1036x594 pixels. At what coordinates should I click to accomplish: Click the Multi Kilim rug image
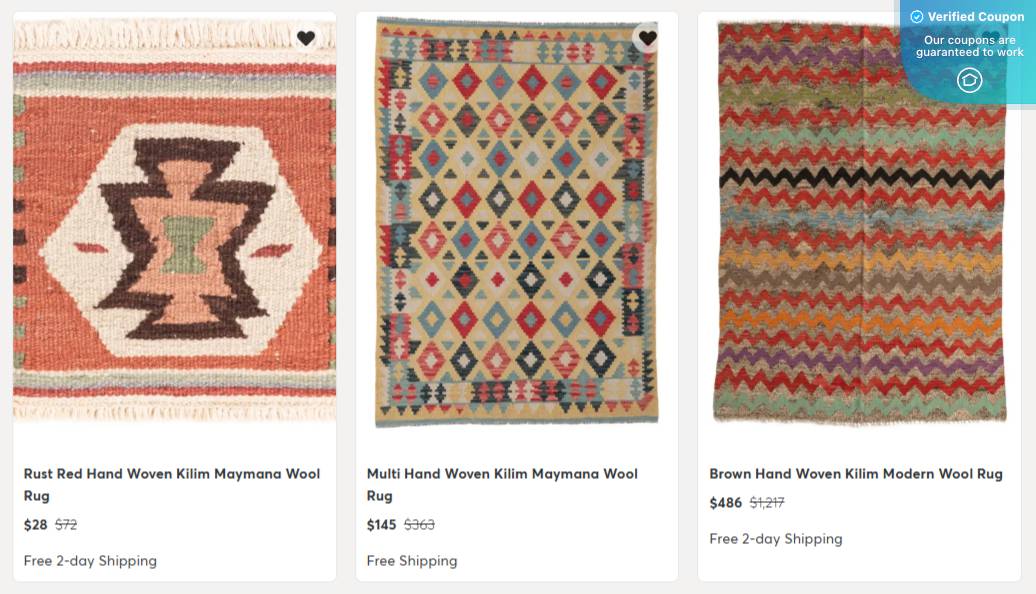[x=517, y=220]
